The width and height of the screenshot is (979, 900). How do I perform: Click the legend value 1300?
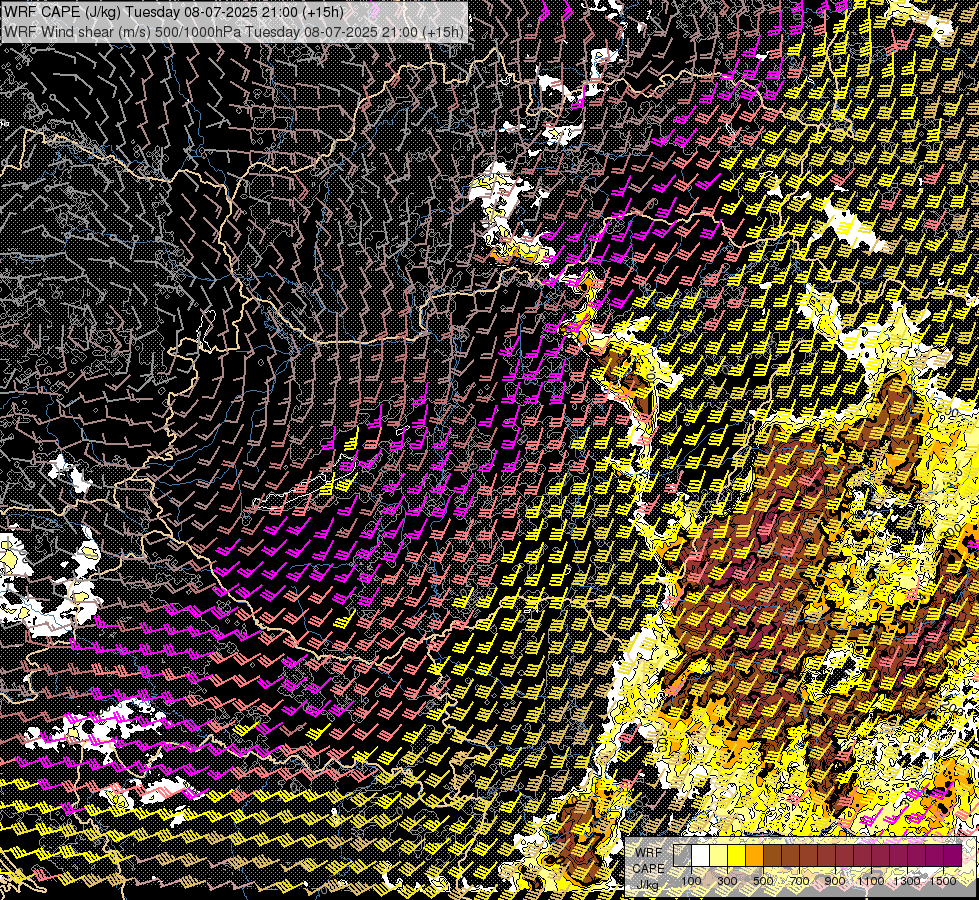tap(907, 881)
